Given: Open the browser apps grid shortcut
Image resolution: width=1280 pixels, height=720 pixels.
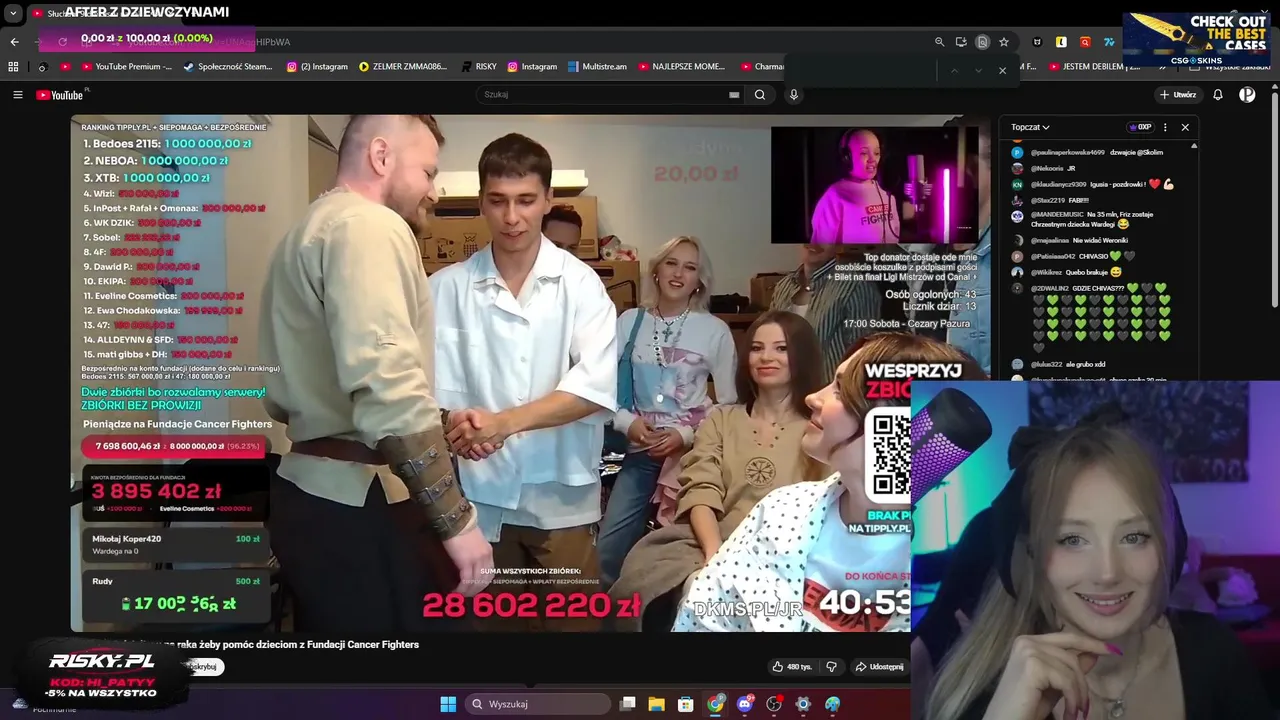Looking at the screenshot, I should pyautogui.click(x=13, y=67).
